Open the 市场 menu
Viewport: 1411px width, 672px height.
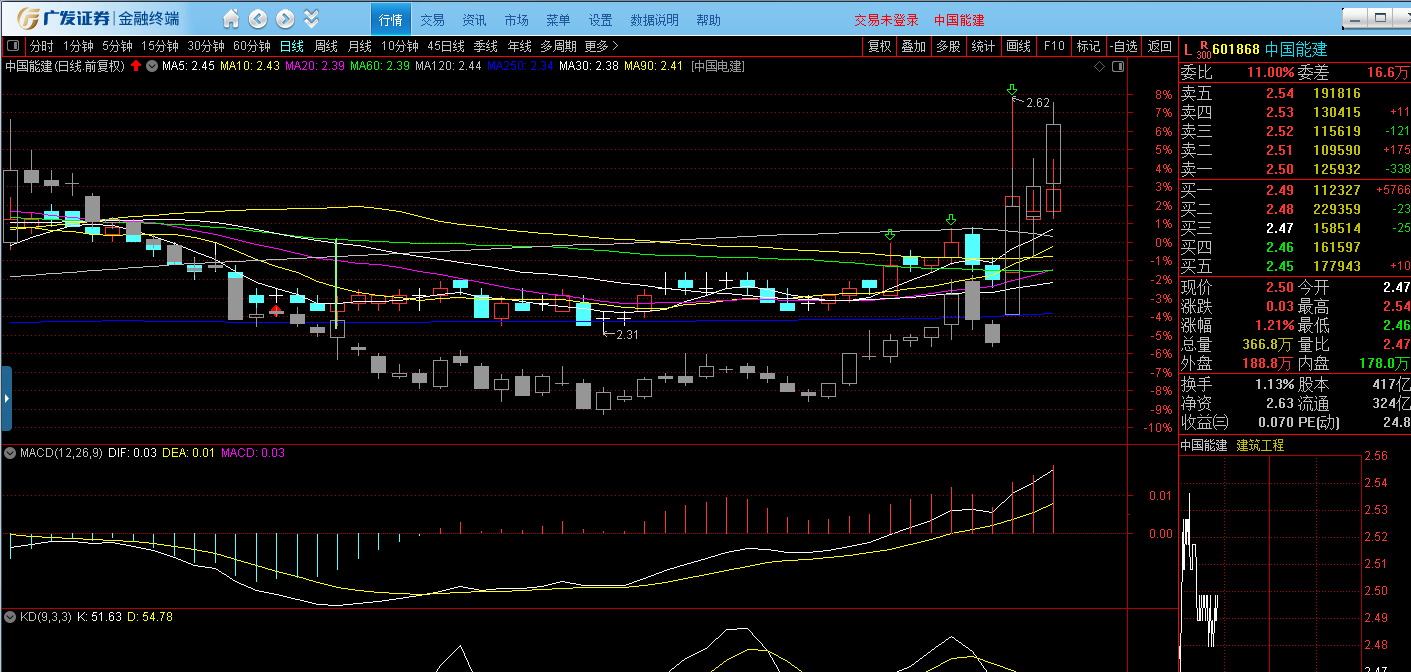click(517, 20)
